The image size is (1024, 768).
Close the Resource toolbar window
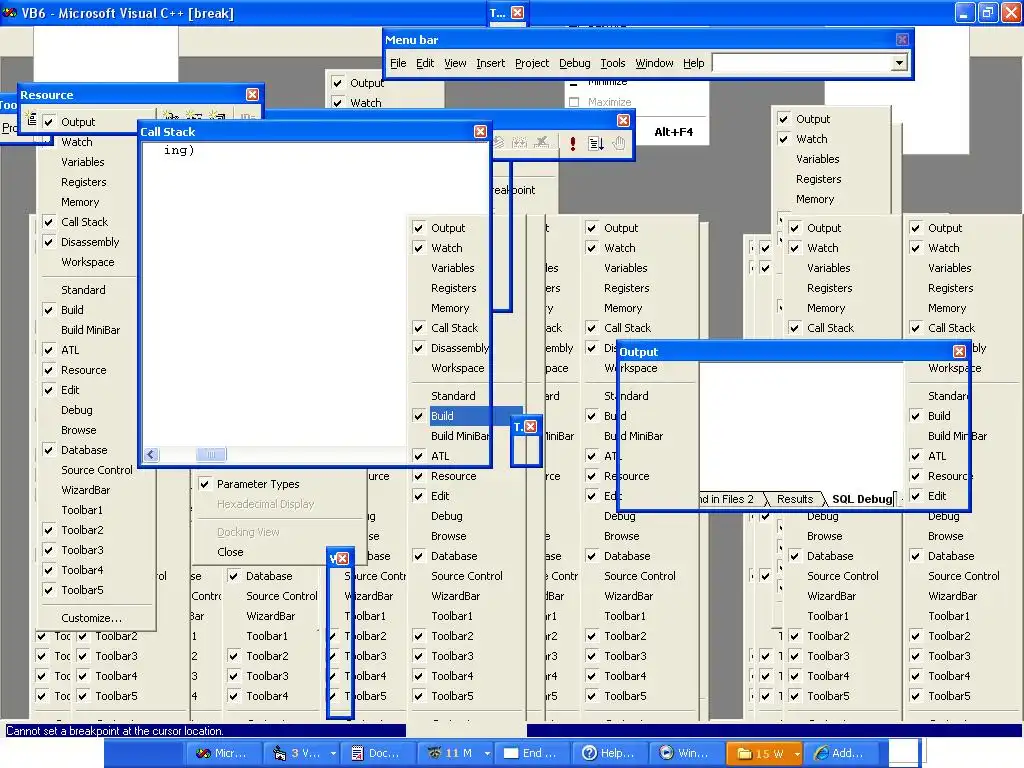[252, 95]
